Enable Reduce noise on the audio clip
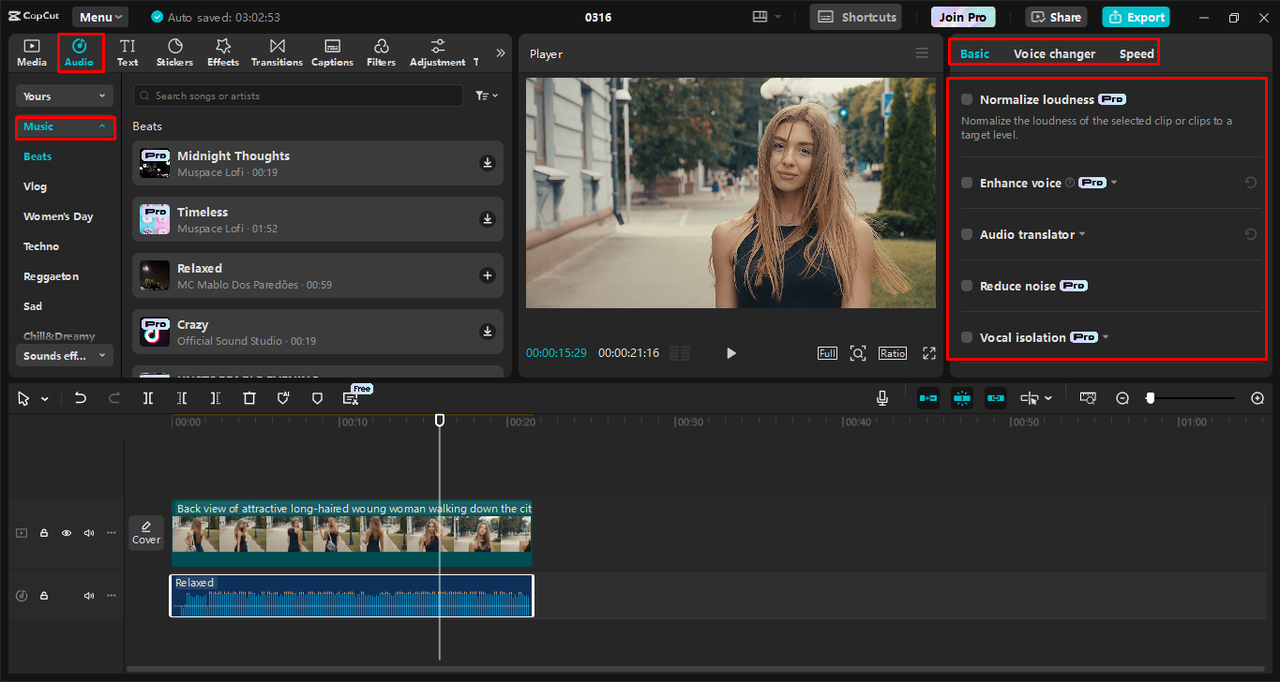1280x682 pixels. coord(966,285)
